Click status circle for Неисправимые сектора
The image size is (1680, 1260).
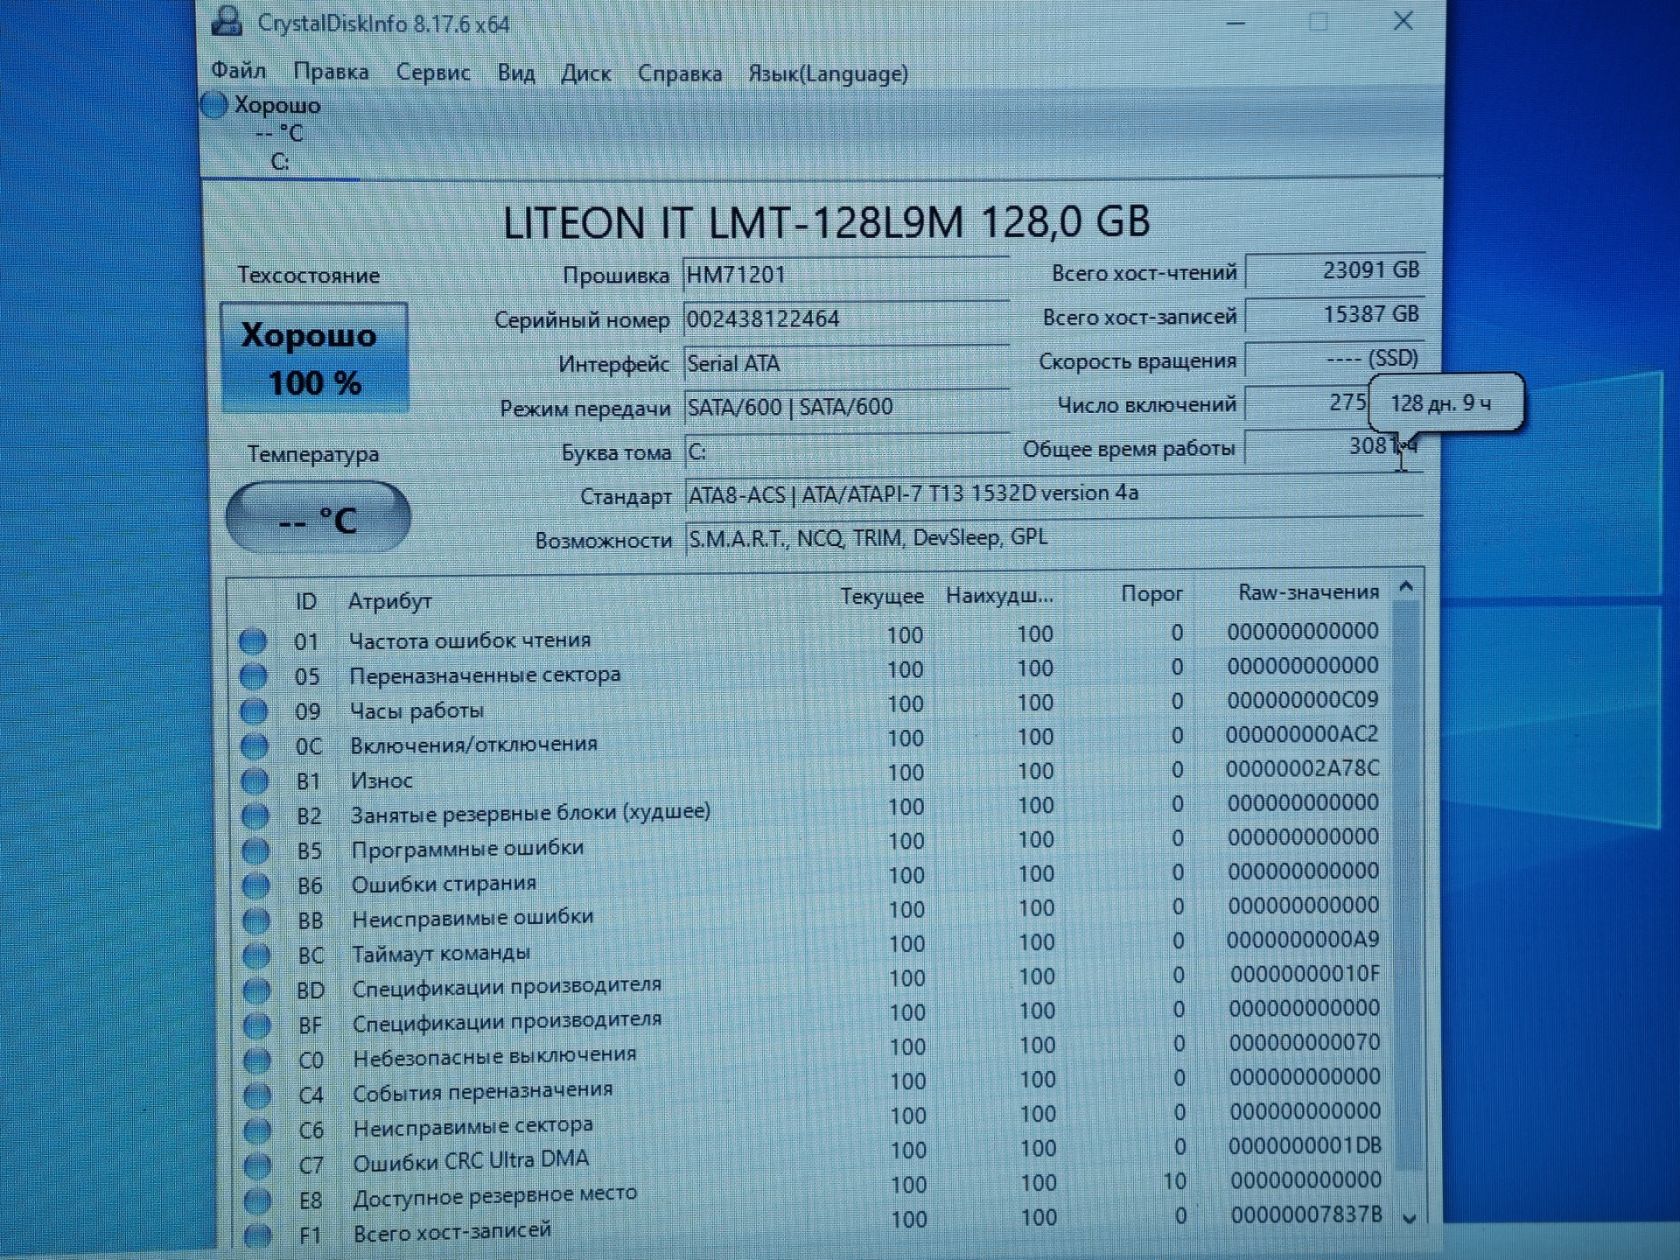coord(257,1130)
